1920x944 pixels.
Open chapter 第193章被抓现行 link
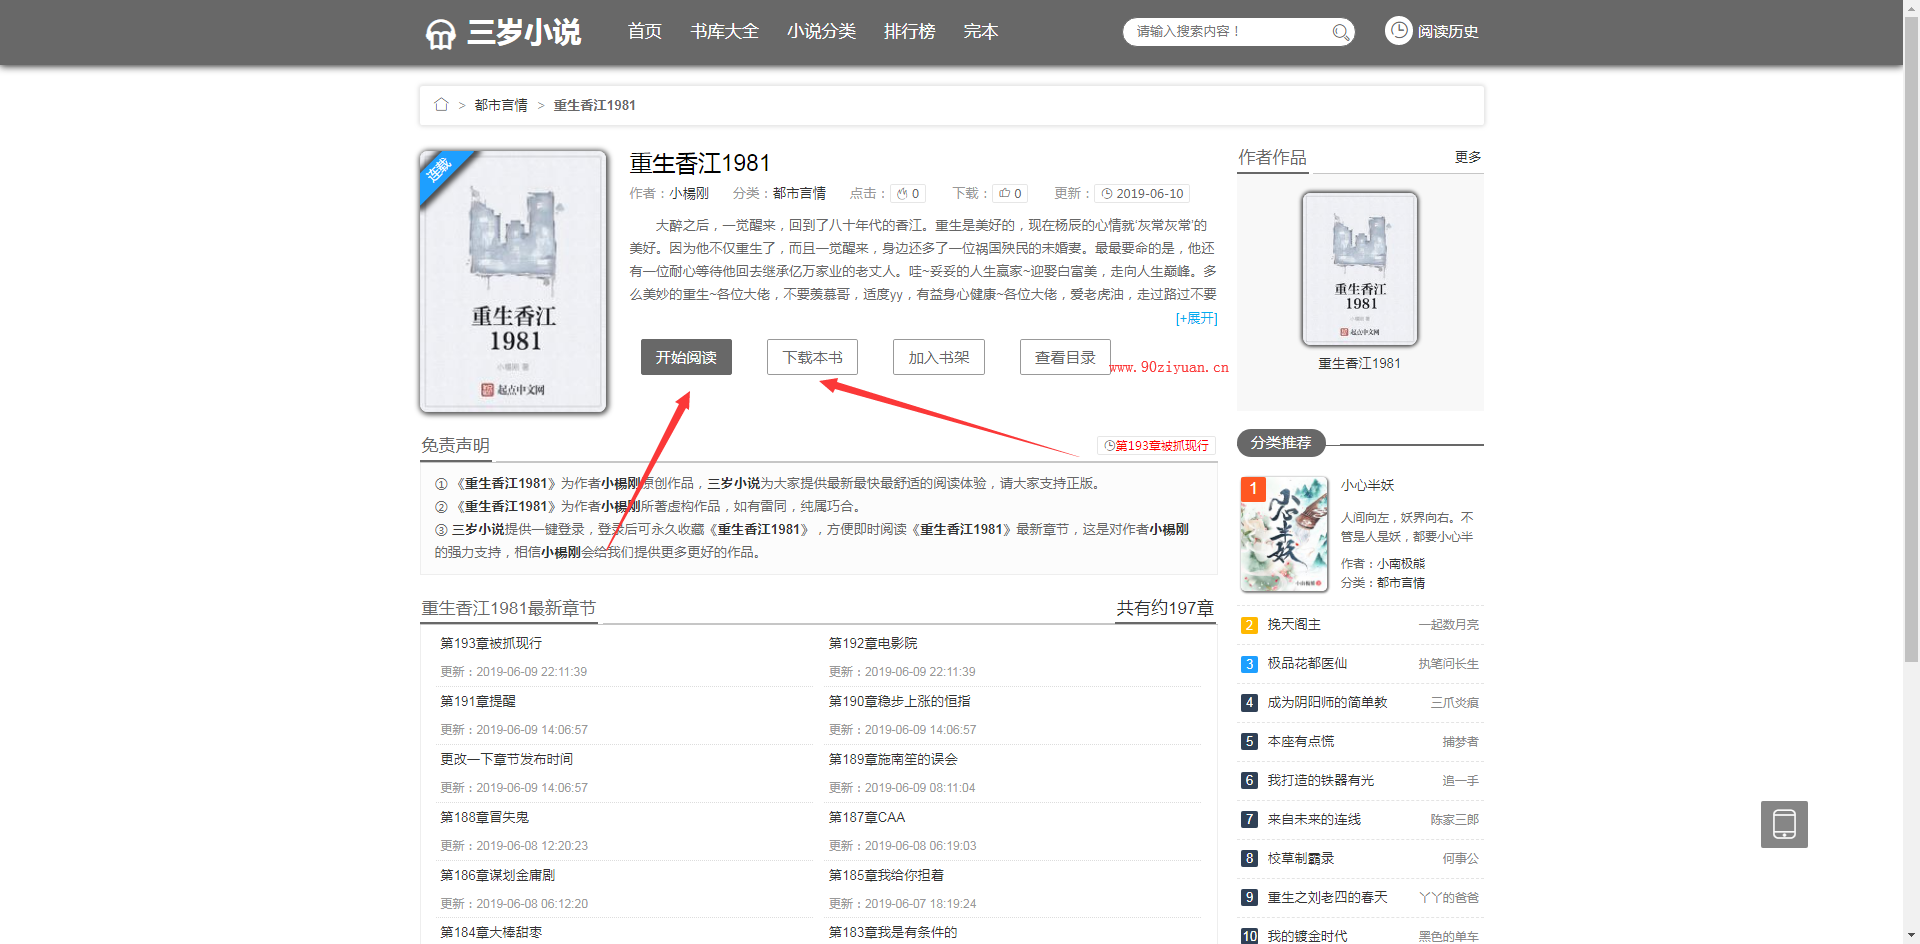tap(491, 643)
